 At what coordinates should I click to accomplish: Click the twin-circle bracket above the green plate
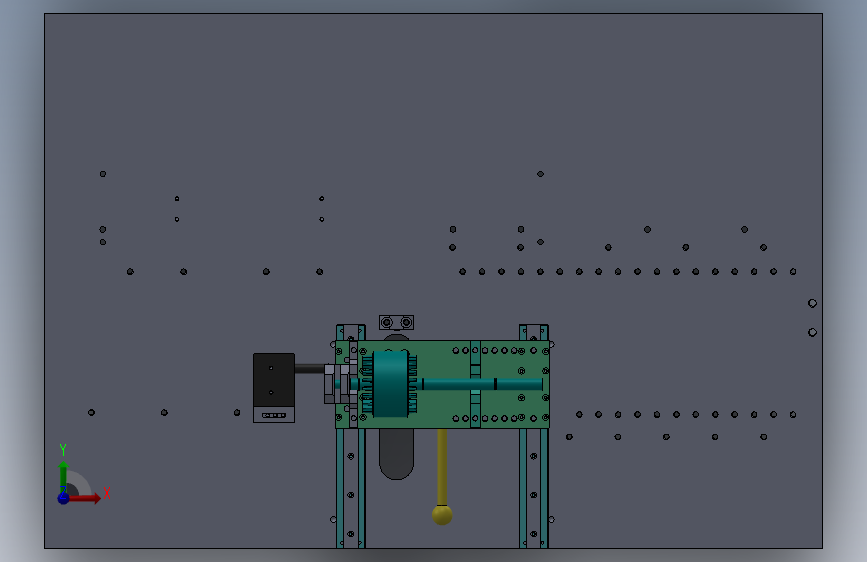pyautogui.click(x=396, y=322)
